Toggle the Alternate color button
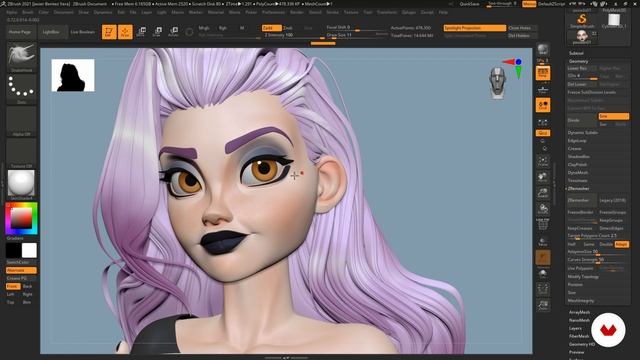640x360 pixels. pyautogui.click(x=21, y=270)
